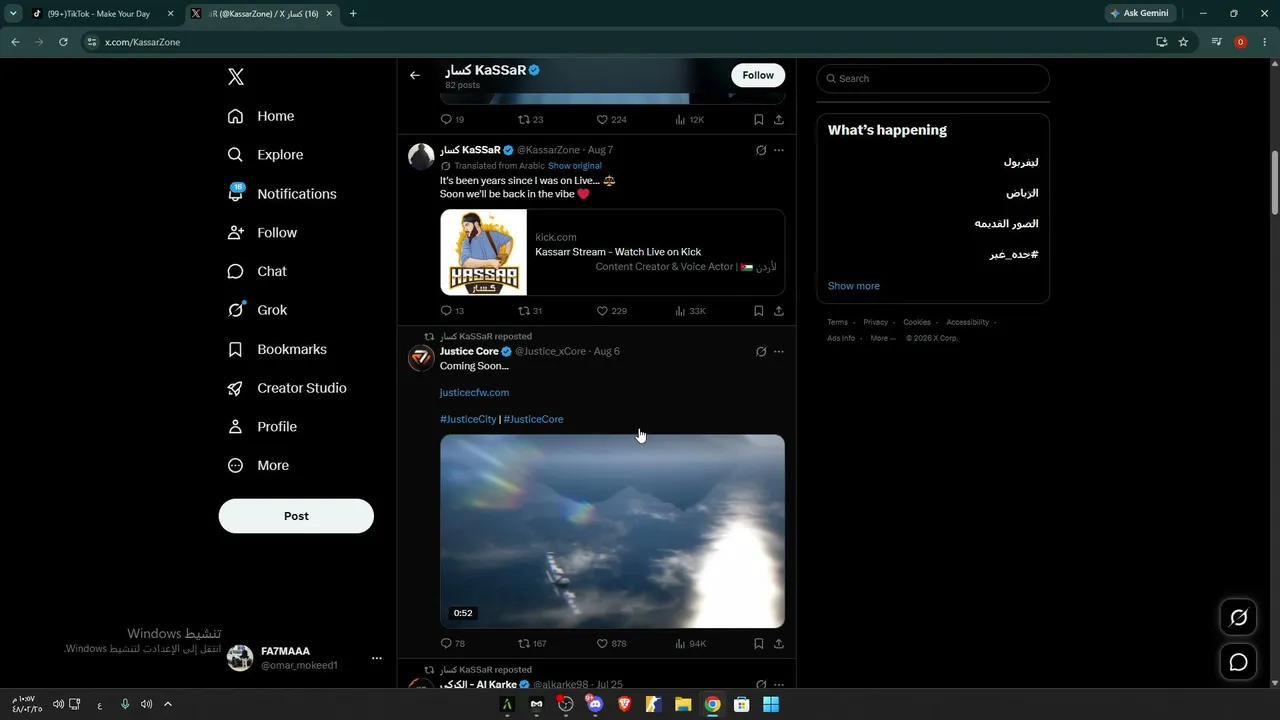
Task: Show original Arabic text of the post
Action: click(575, 166)
